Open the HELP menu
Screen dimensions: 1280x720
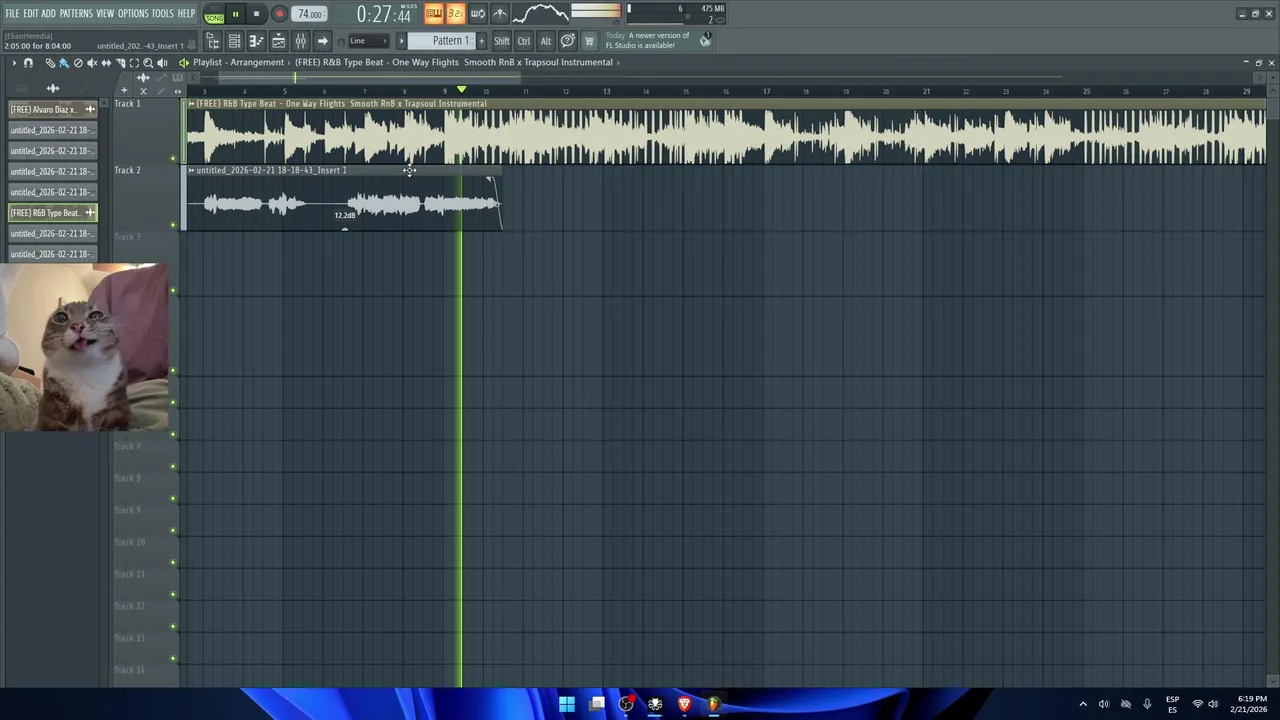[186, 14]
